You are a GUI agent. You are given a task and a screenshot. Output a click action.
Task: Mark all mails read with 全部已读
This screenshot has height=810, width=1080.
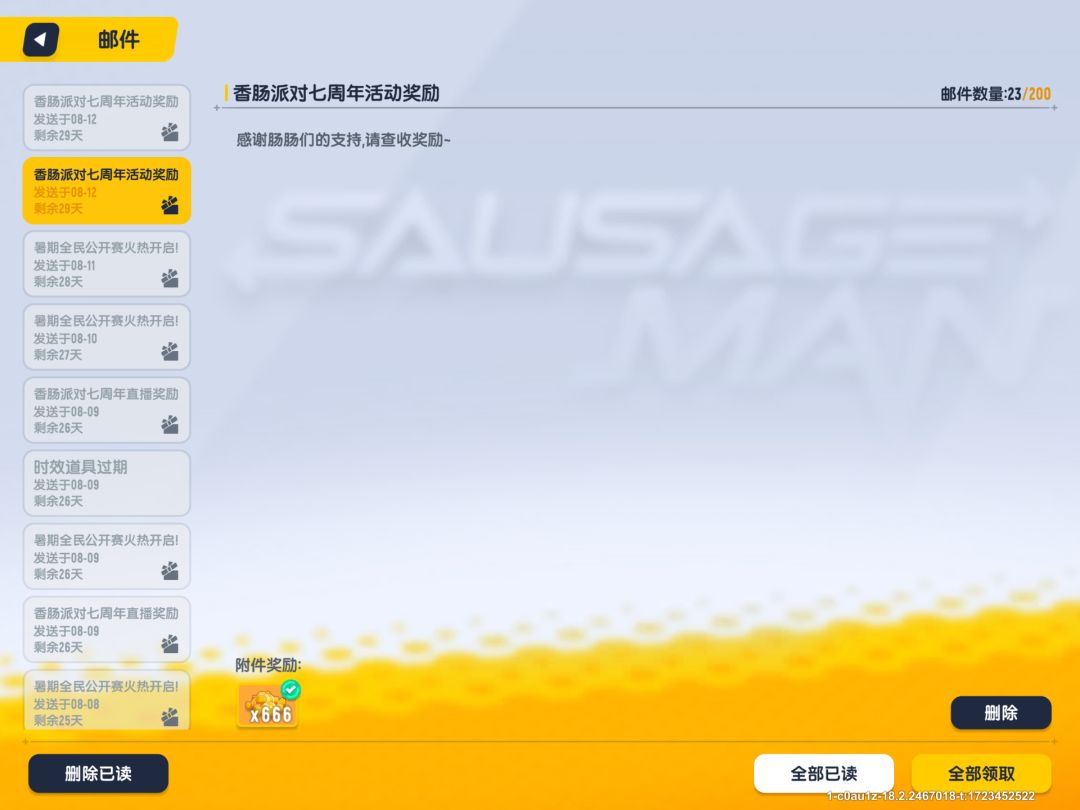point(824,773)
